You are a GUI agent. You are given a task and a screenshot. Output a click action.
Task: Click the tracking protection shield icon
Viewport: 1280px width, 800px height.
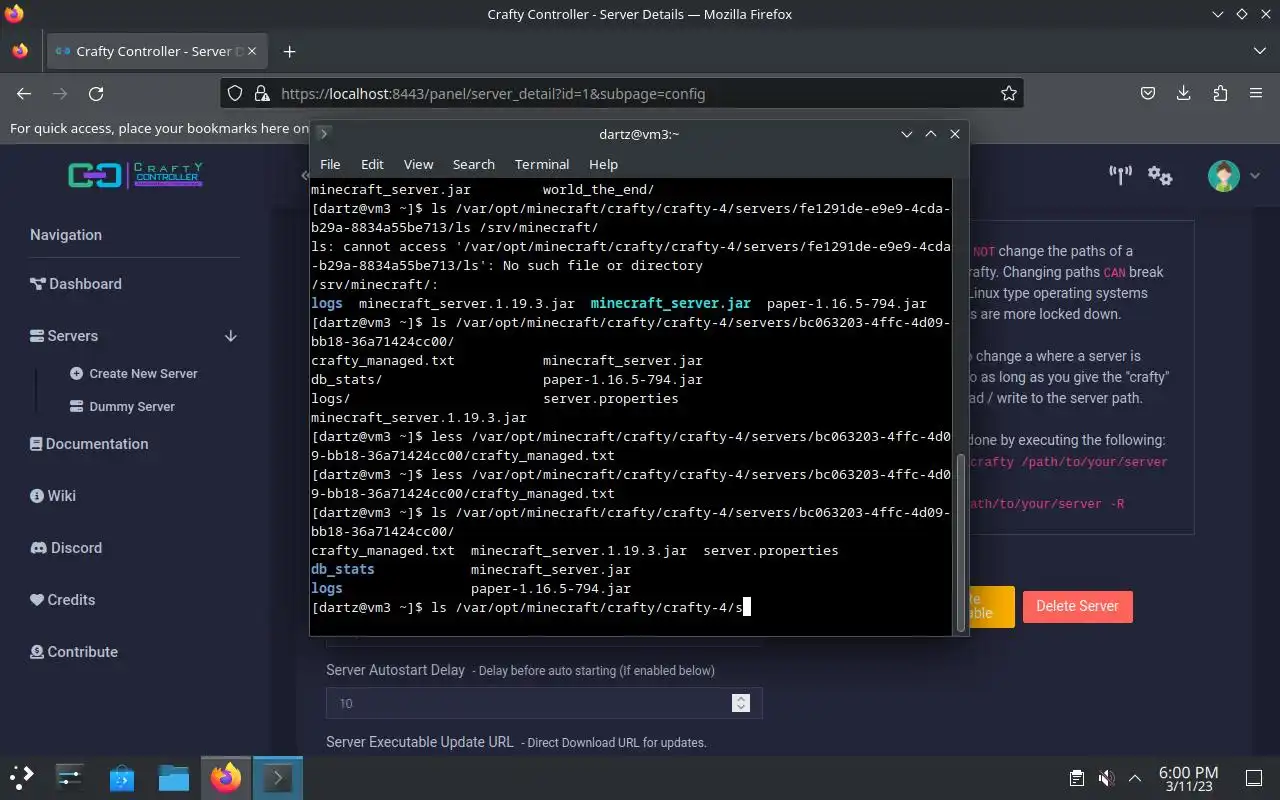235,93
